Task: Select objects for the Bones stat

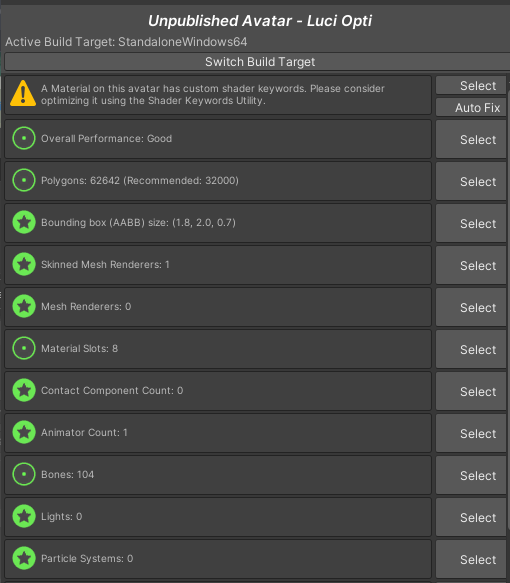Action: 471,476
